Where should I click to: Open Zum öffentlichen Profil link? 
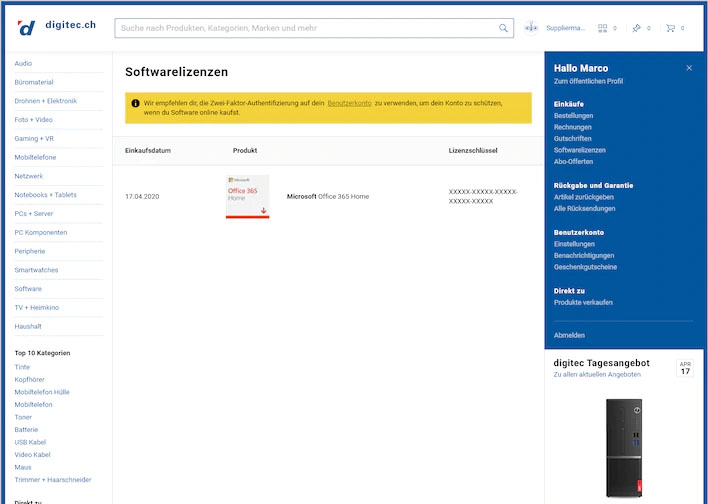point(587,81)
